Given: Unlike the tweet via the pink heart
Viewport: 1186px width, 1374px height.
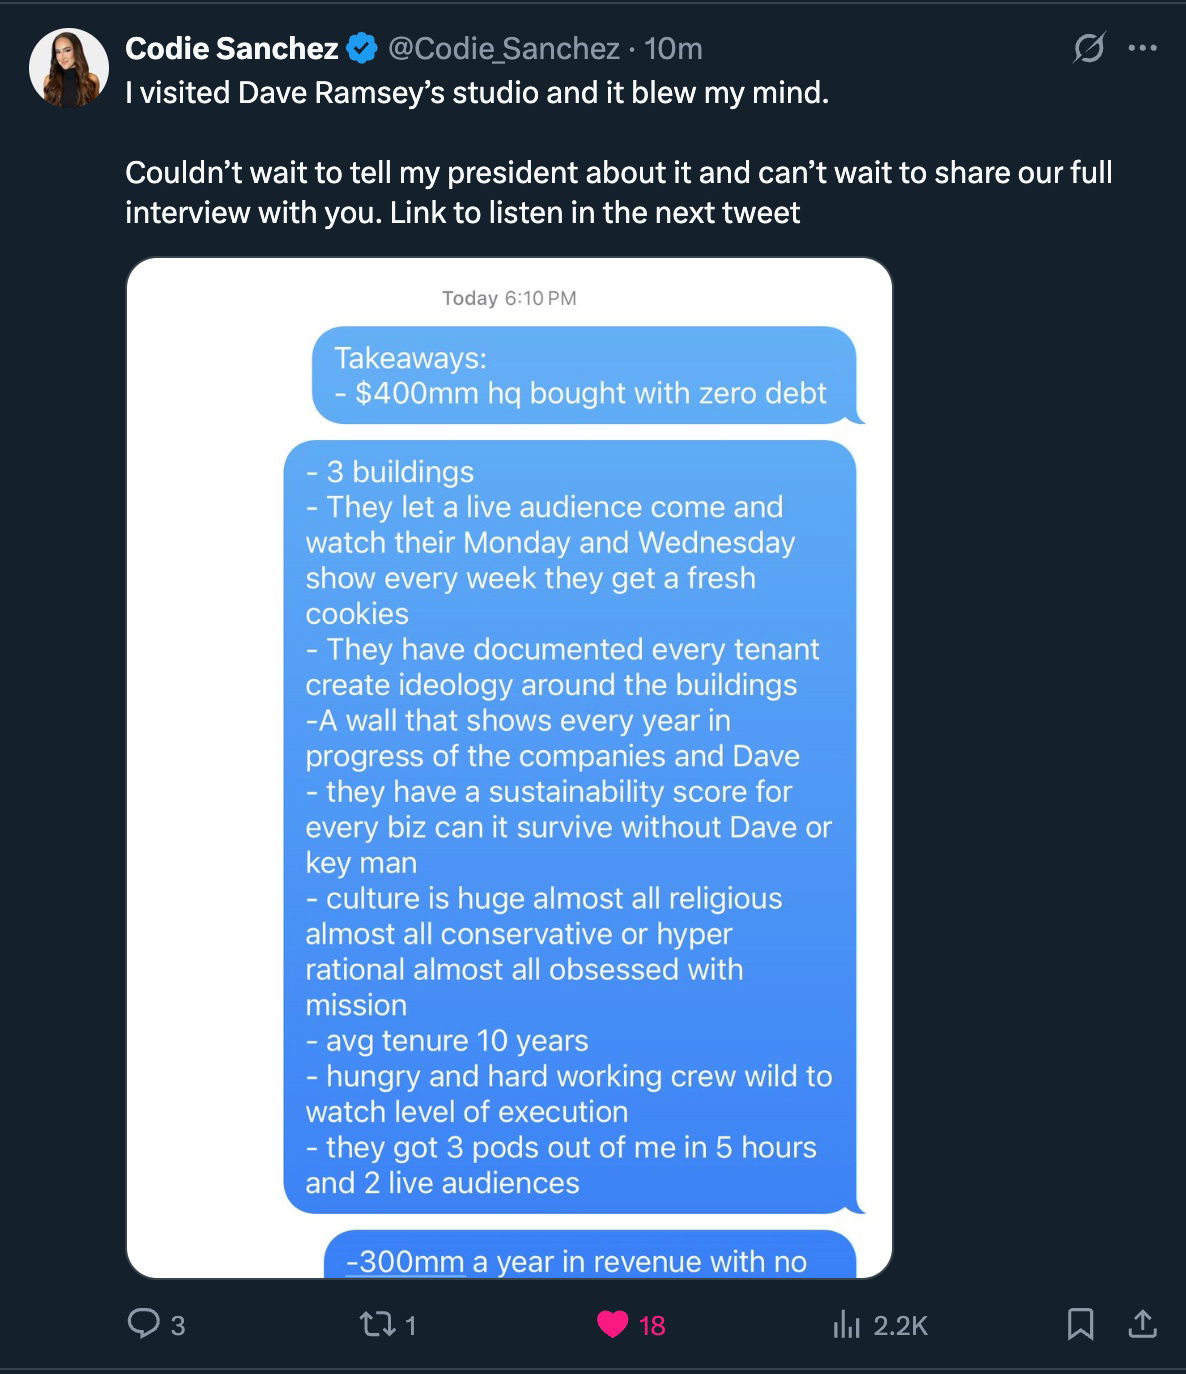Looking at the screenshot, I should click(612, 1324).
